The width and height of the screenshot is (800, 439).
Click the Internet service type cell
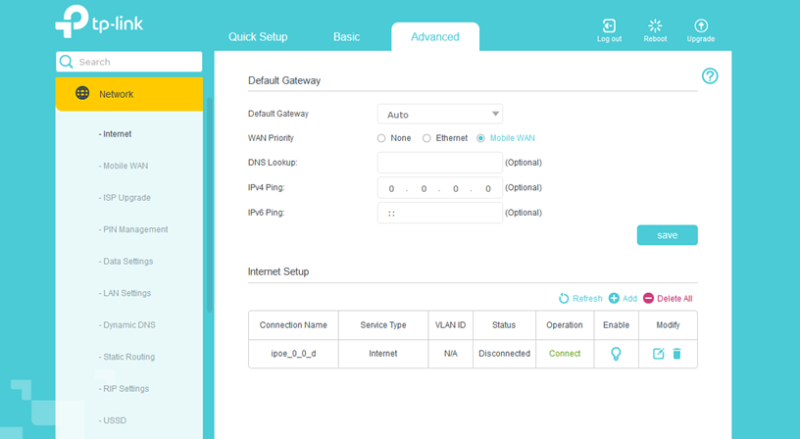click(x=383, y=353)
